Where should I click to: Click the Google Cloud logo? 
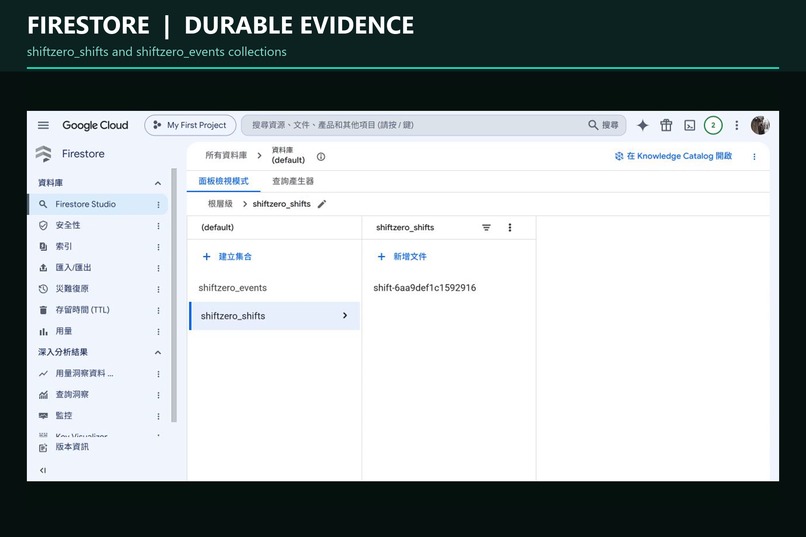click(x=95, y=125)
